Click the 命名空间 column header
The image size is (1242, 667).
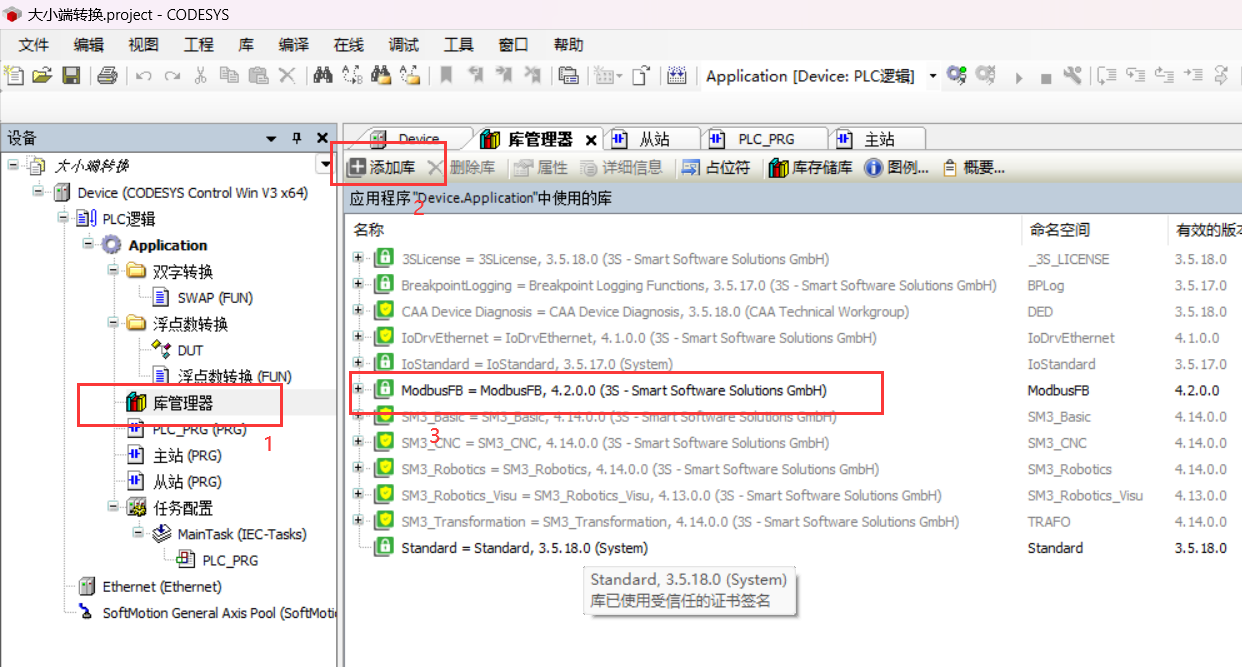pyautogui.click(x=1059, y=230)
